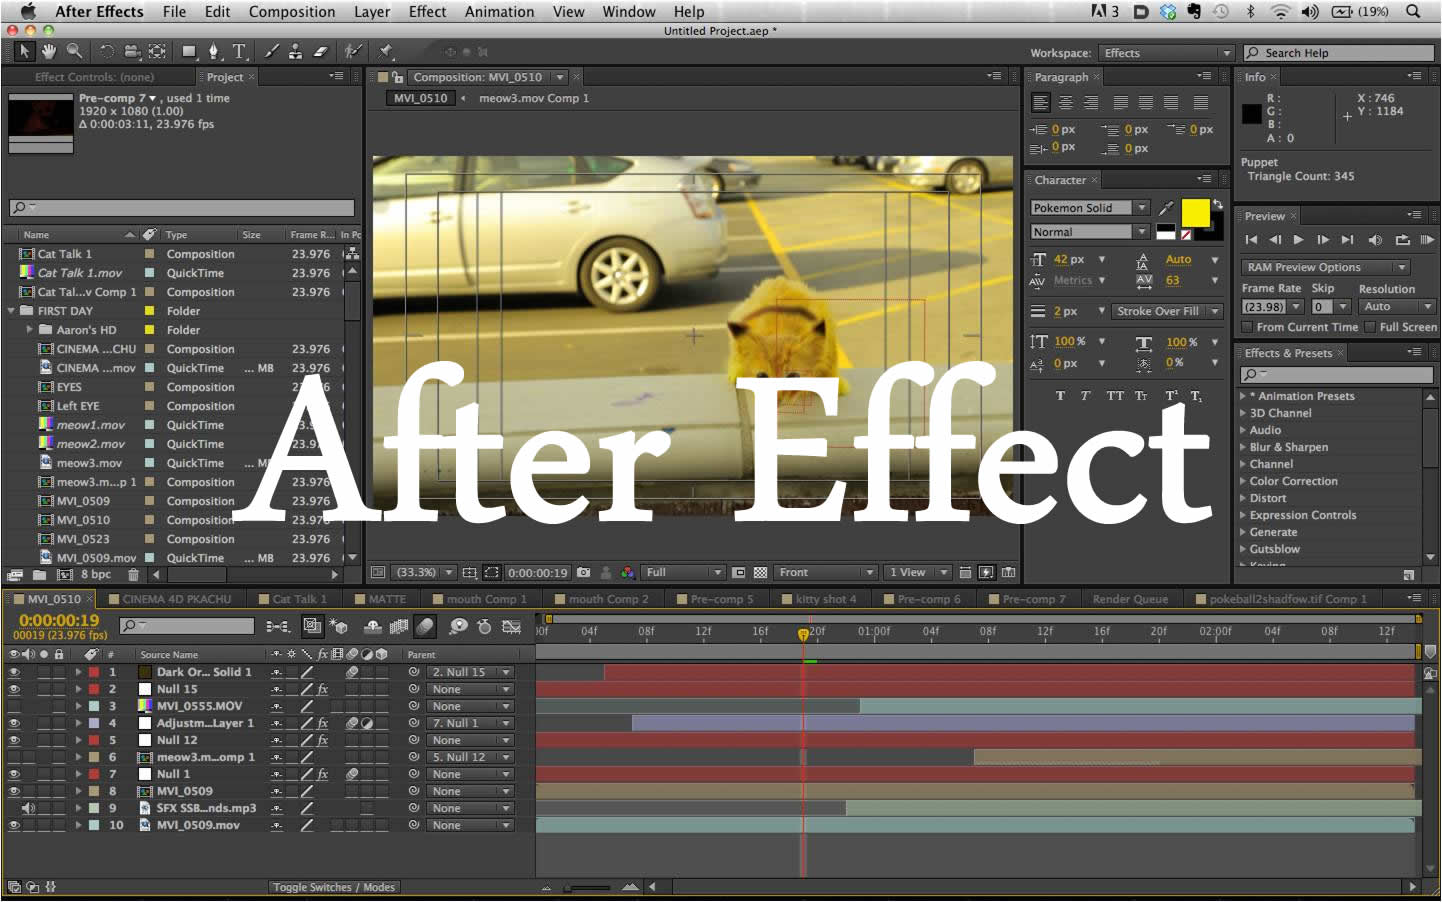
Task: Mute audio of SFX SSB...nds.mp3 layer
Action: click(28, 808)
